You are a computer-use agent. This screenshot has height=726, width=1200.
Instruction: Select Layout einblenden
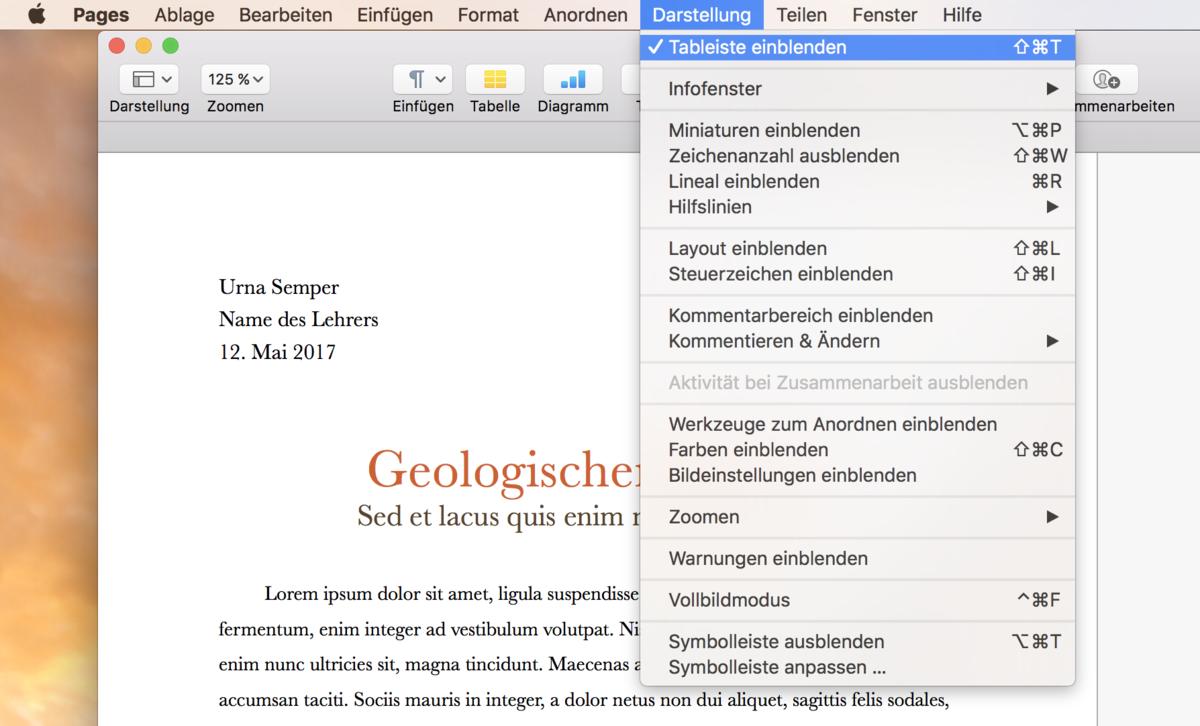[857, 248]
